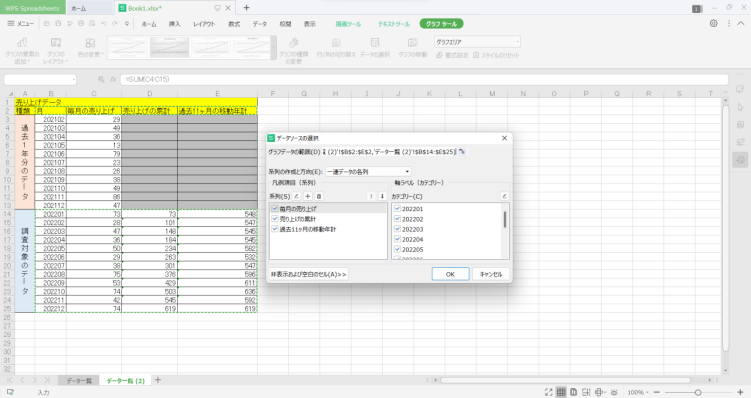Open the settings gear at top right

(714, 23)
